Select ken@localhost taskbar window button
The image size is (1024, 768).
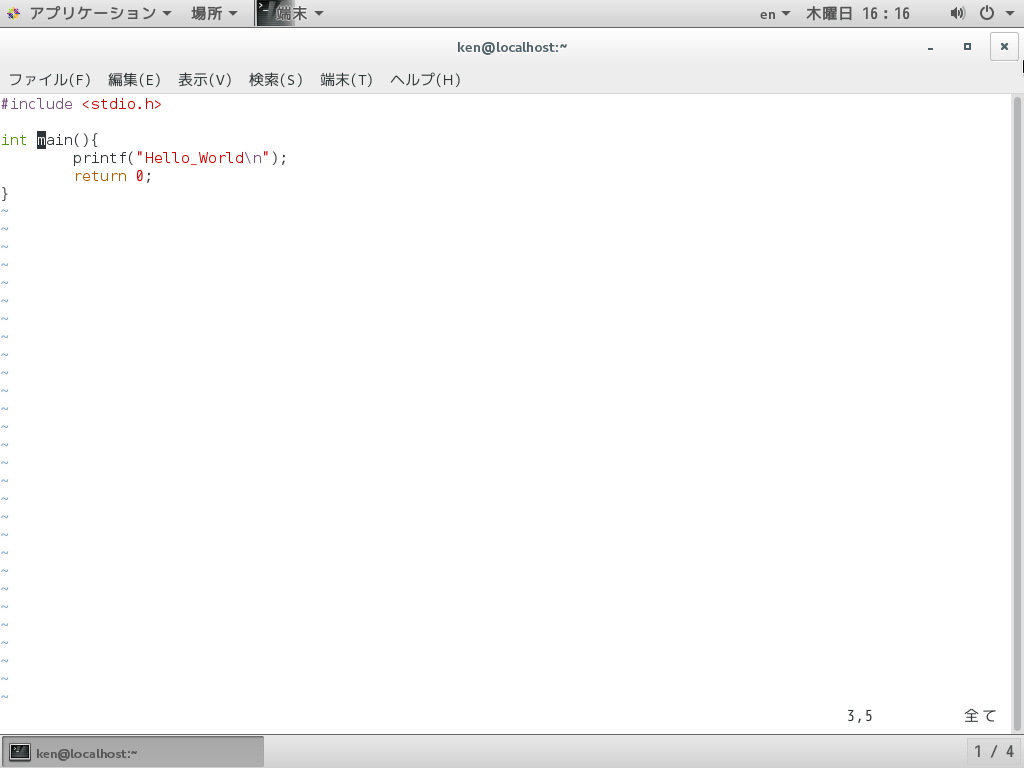click(x=133, y=752)
